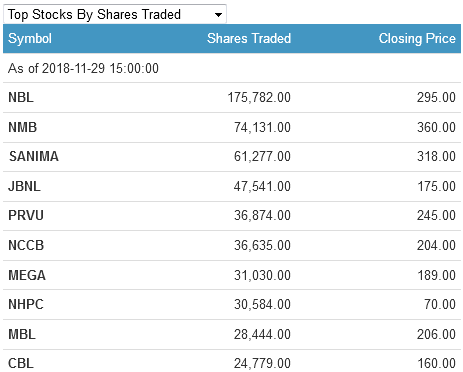The image size is (463, 372).
Task: Click the PRVU stock symbol
Action: coord(26,215)
